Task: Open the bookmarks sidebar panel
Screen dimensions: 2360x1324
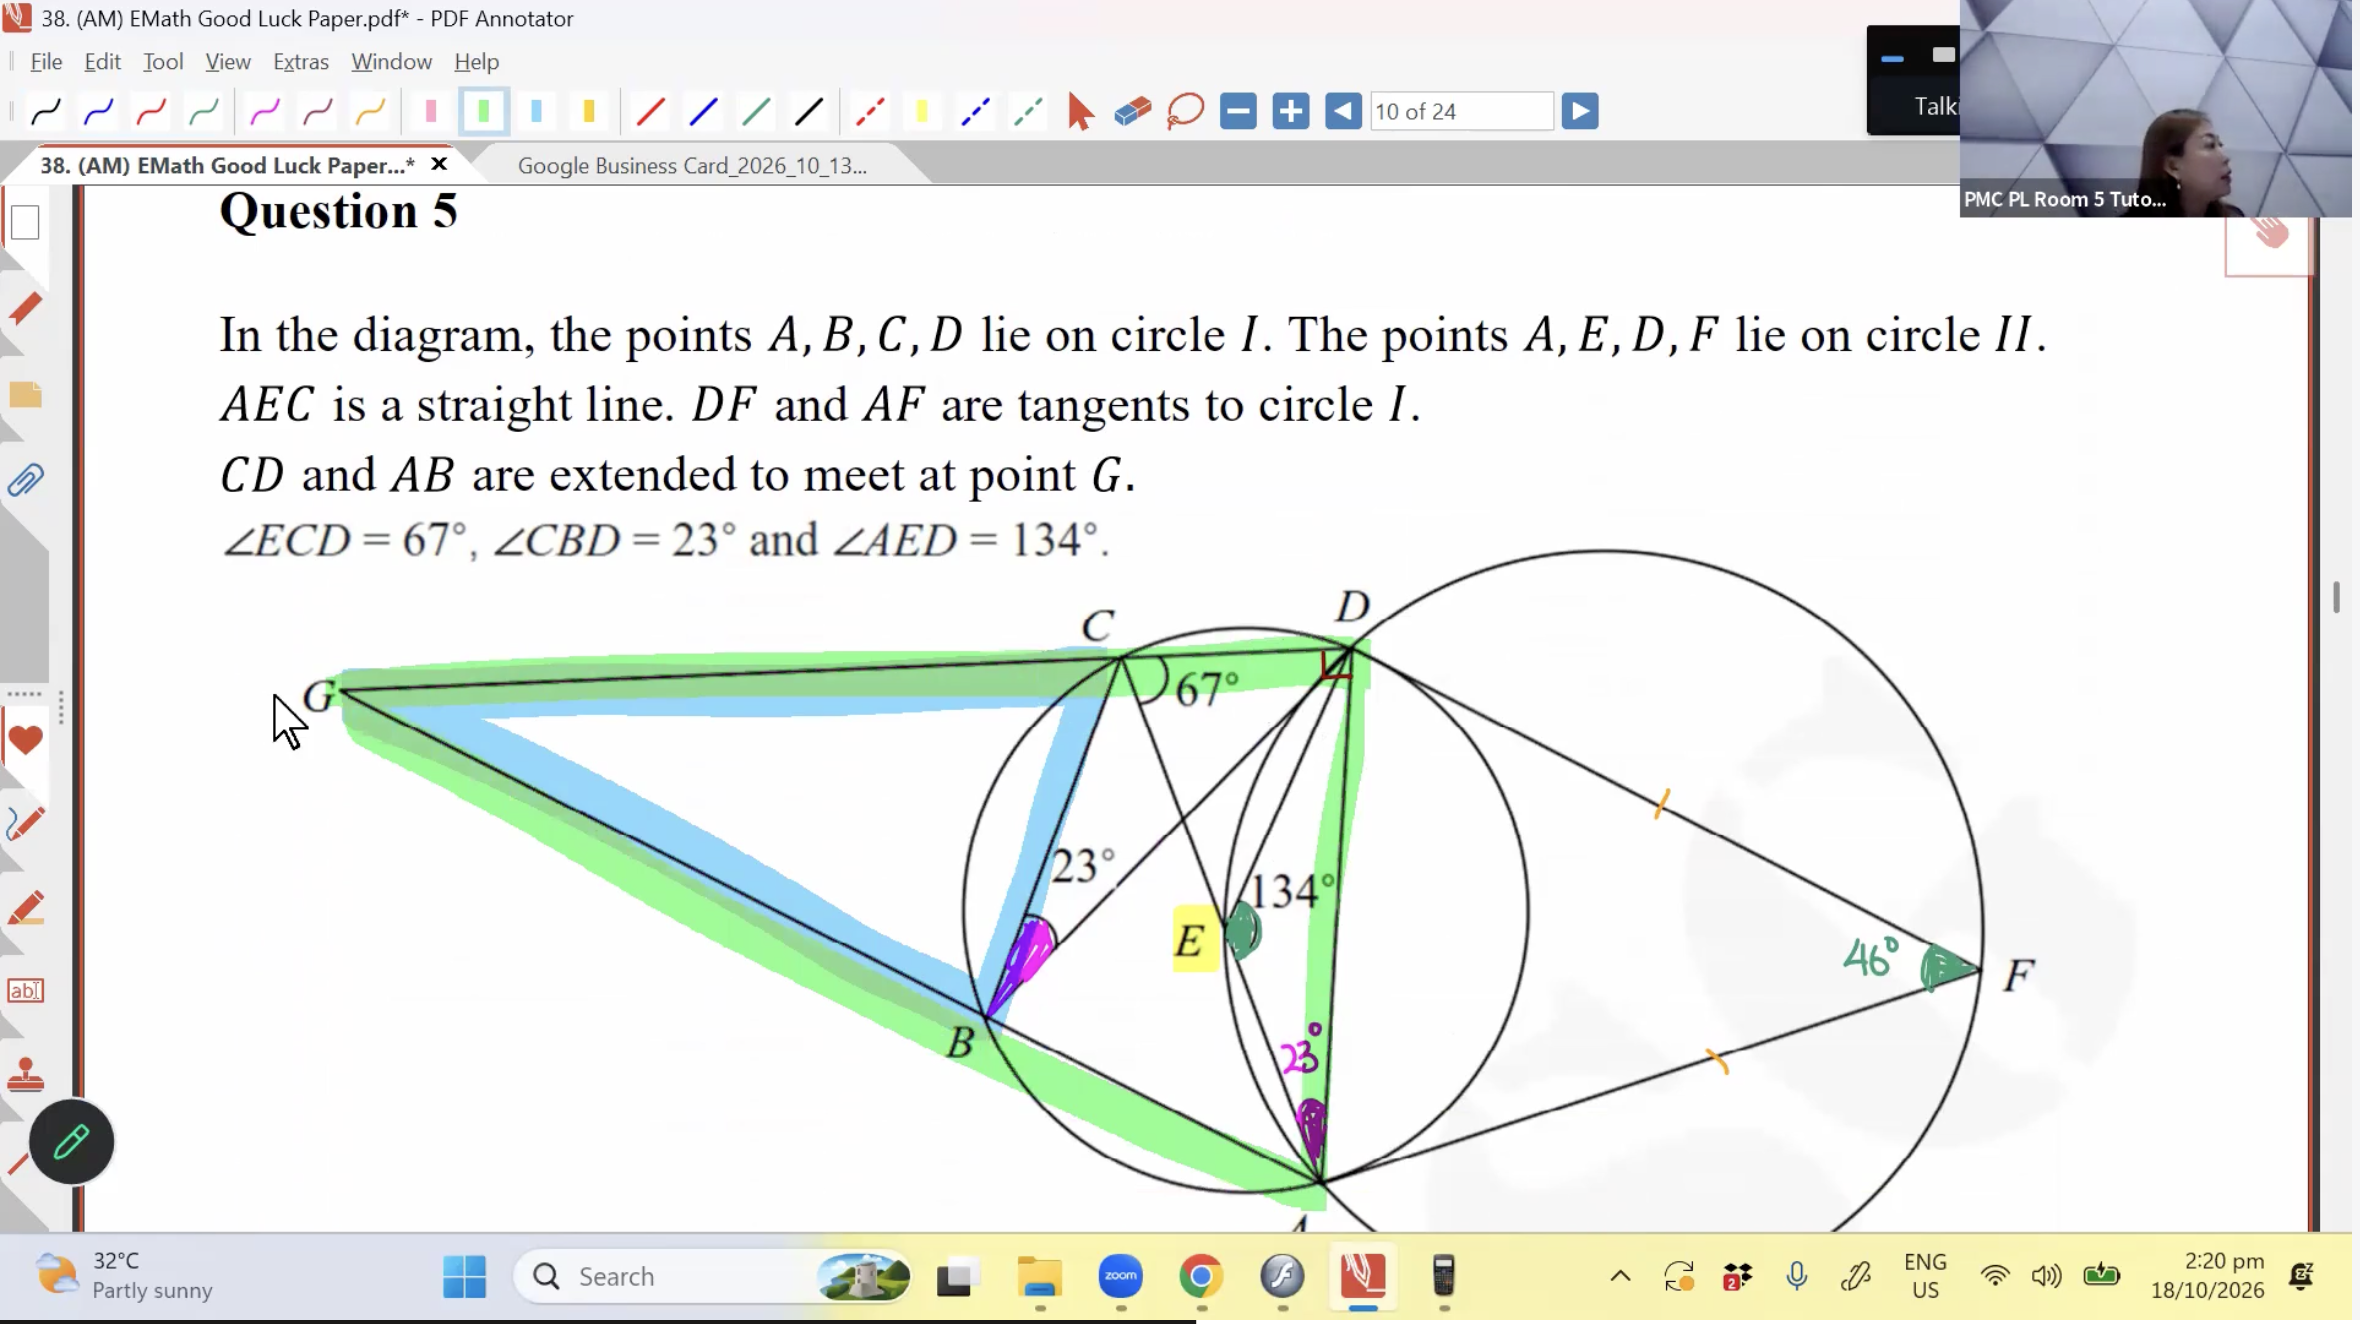Action: [x=25, y=395]
